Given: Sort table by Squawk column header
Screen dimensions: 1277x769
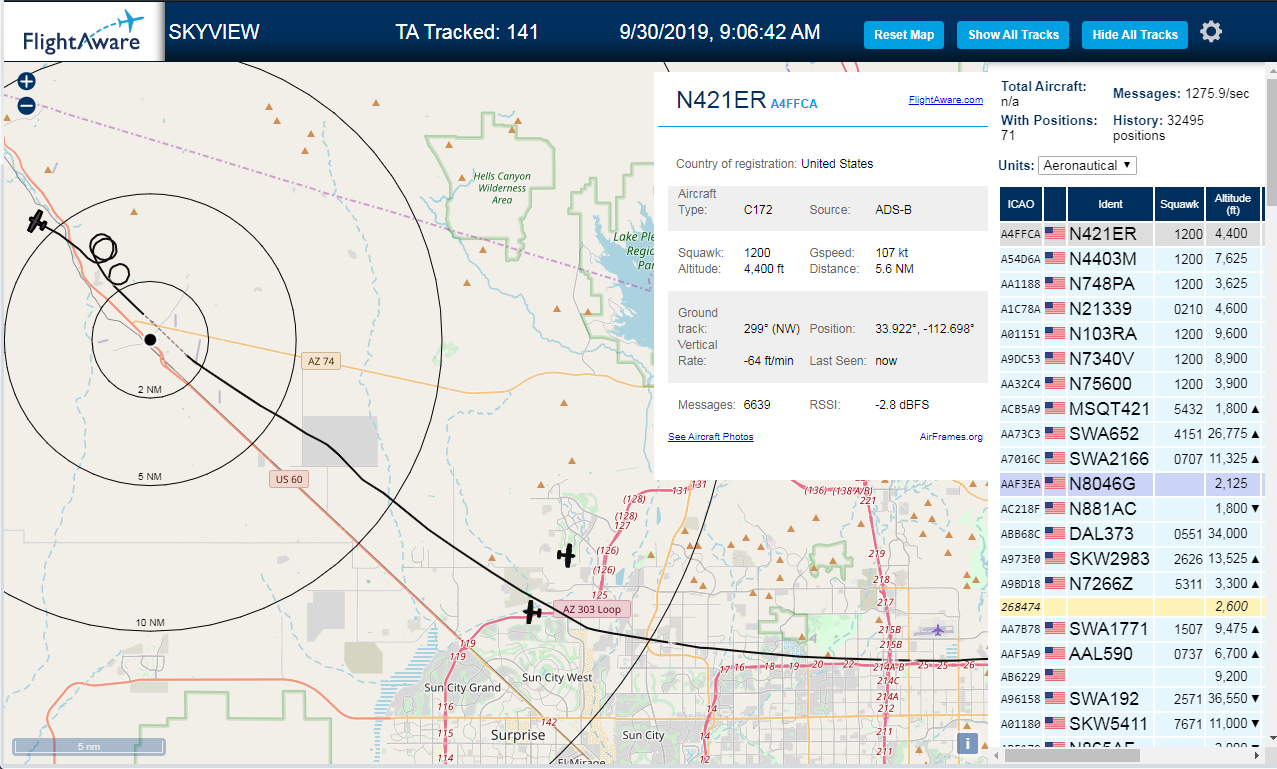Looking at the screenshot, I should (1179, 204).
